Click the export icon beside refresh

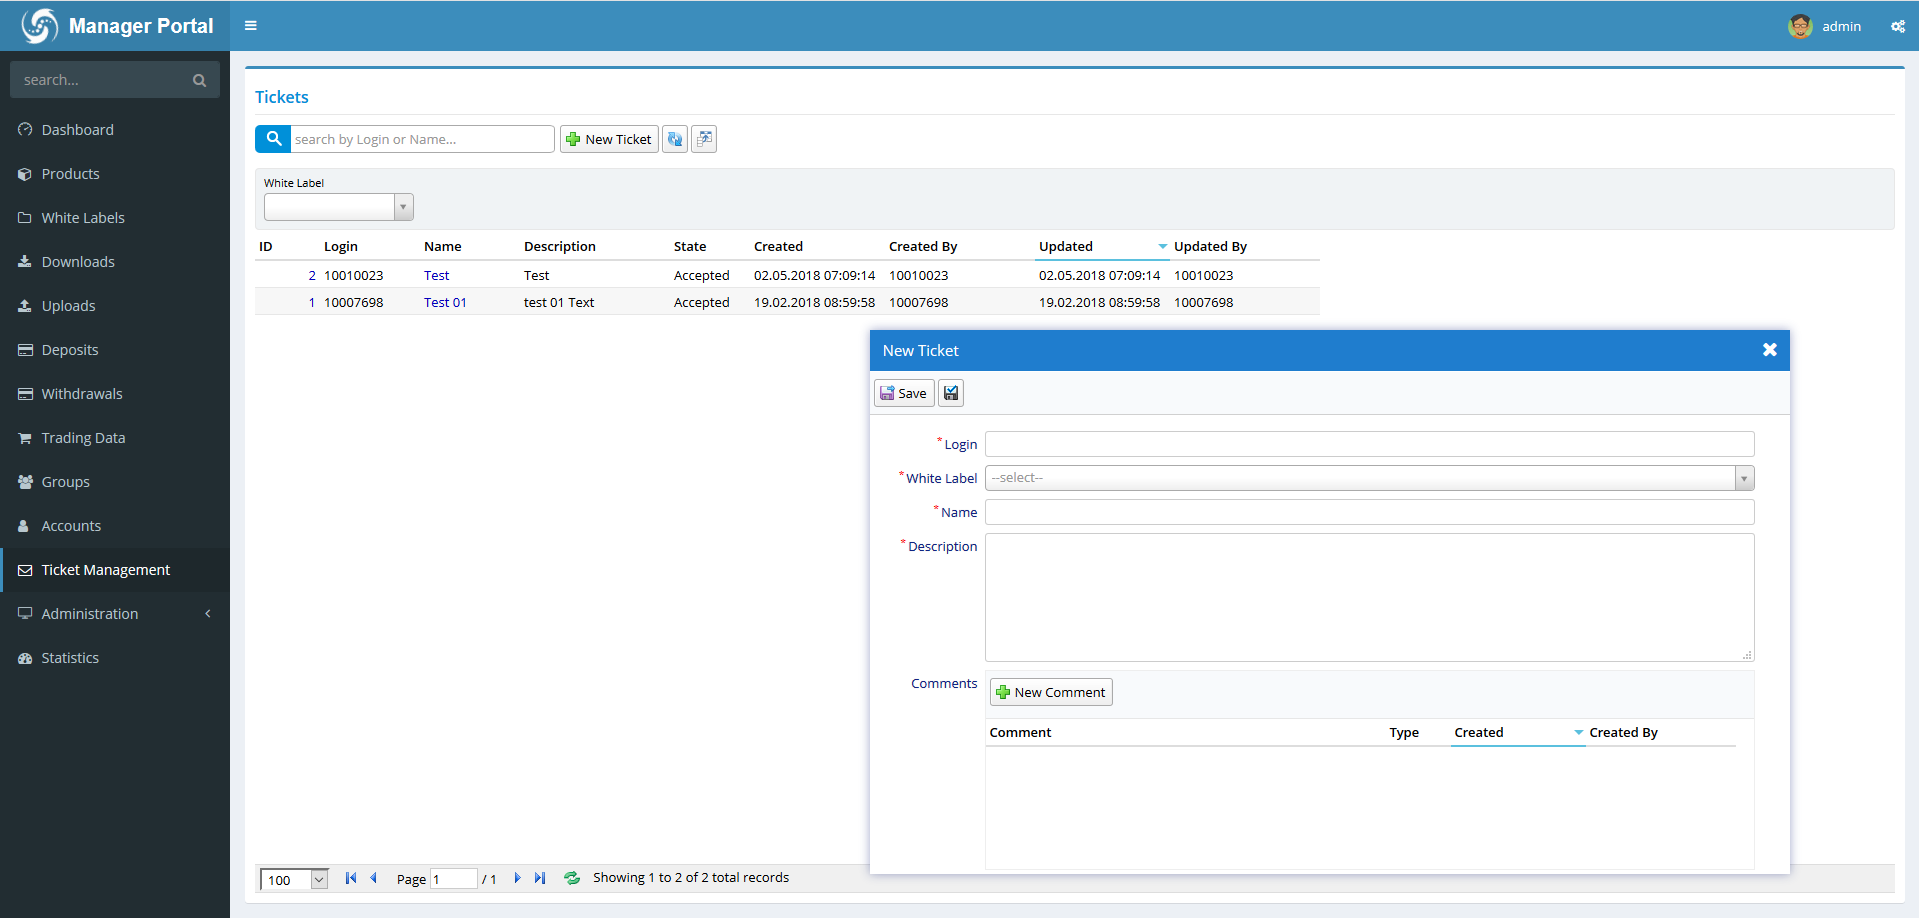[x=704, y=139]
